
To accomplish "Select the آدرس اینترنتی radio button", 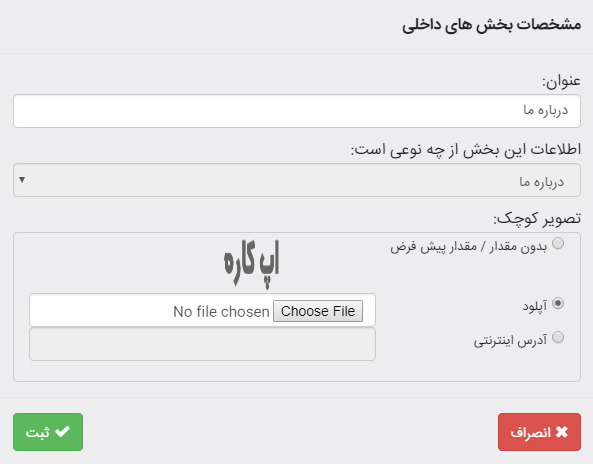I will 558,337.
